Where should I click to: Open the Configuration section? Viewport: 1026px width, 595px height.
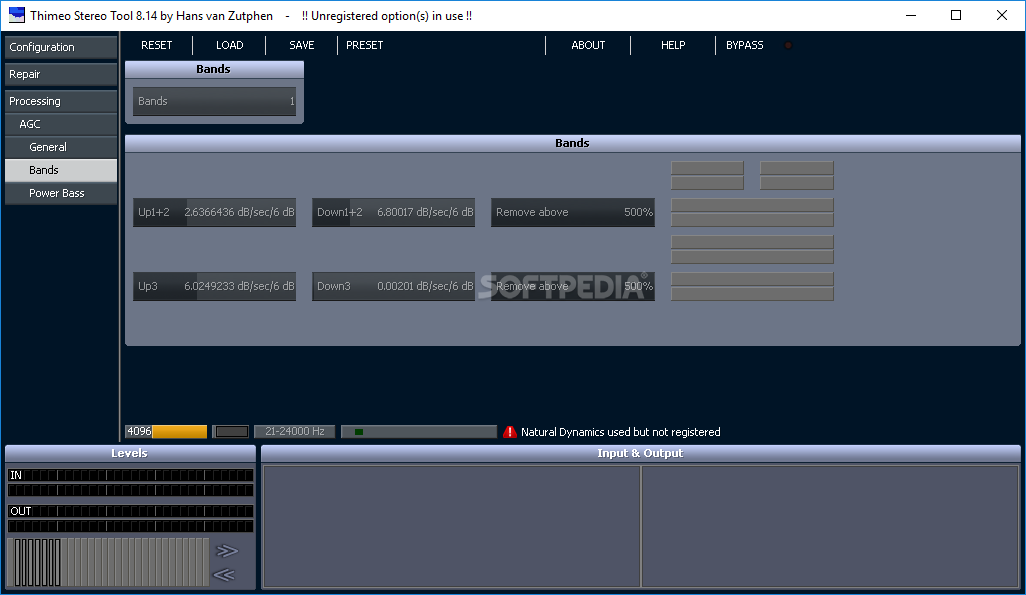pyautogui.click(x=61, y=47)
